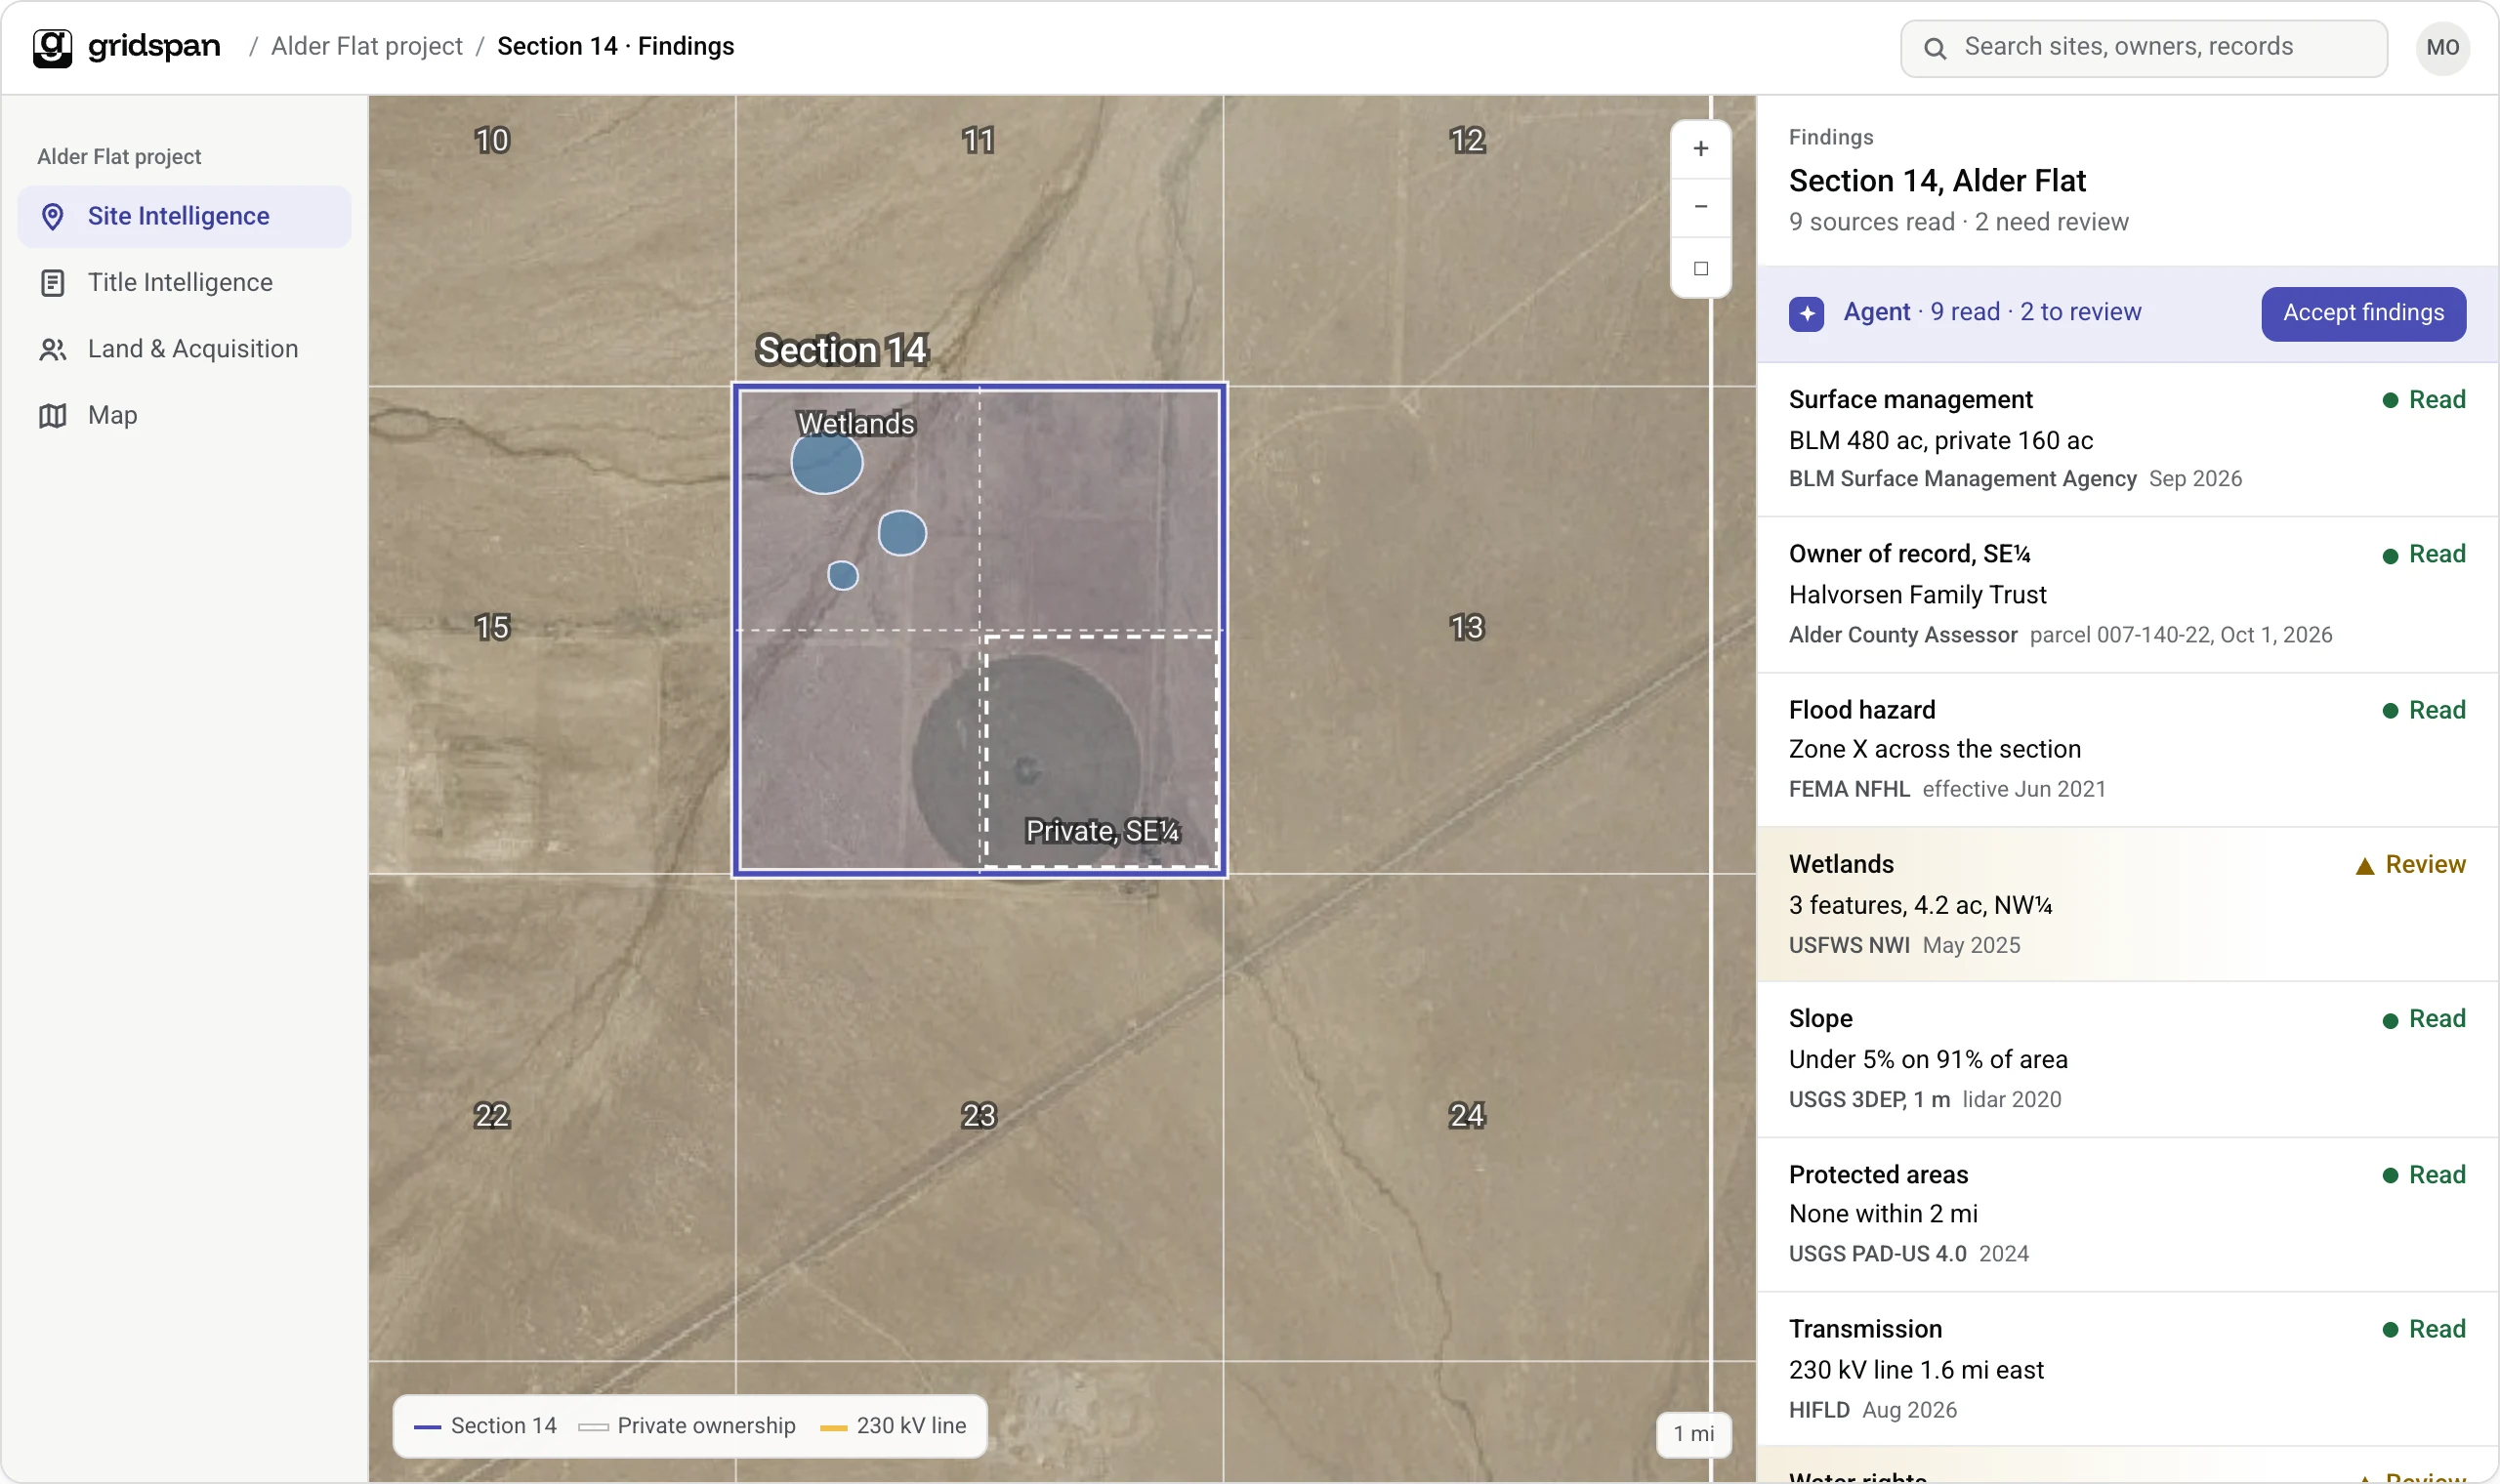Viewport: 2500px width, 1484px height.
Task: Go to Alder Flat project breadcrumb
Action: (366, 46)
